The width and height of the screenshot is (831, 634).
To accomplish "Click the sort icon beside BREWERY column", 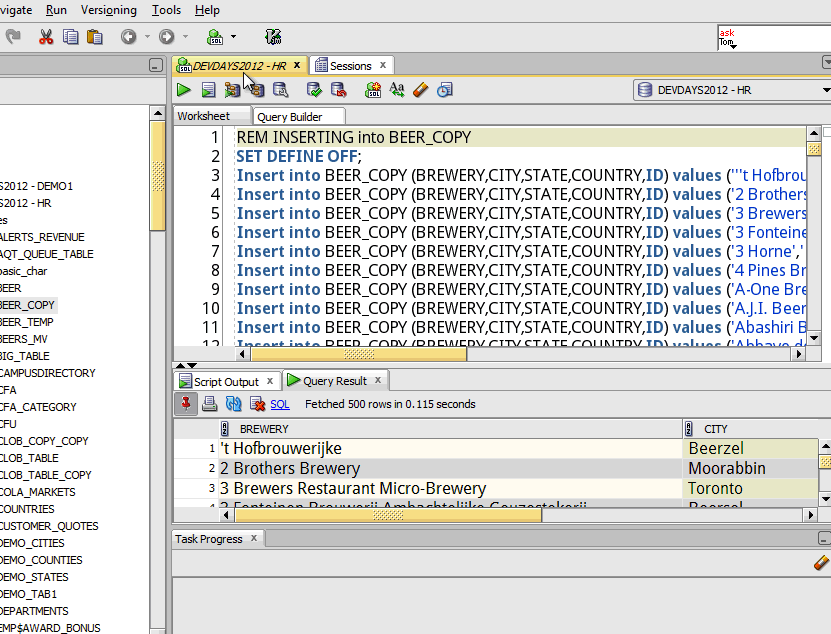I will click(x=225, y=428).
